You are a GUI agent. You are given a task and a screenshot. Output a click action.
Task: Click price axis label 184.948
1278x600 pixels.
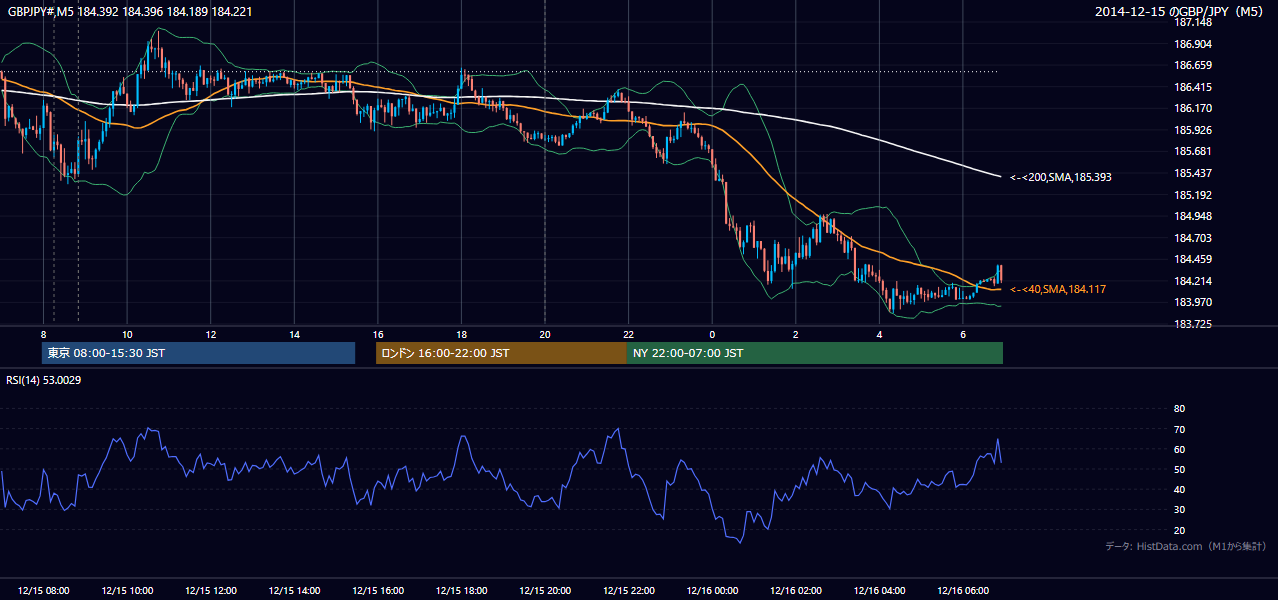[x=1192, y=216]
